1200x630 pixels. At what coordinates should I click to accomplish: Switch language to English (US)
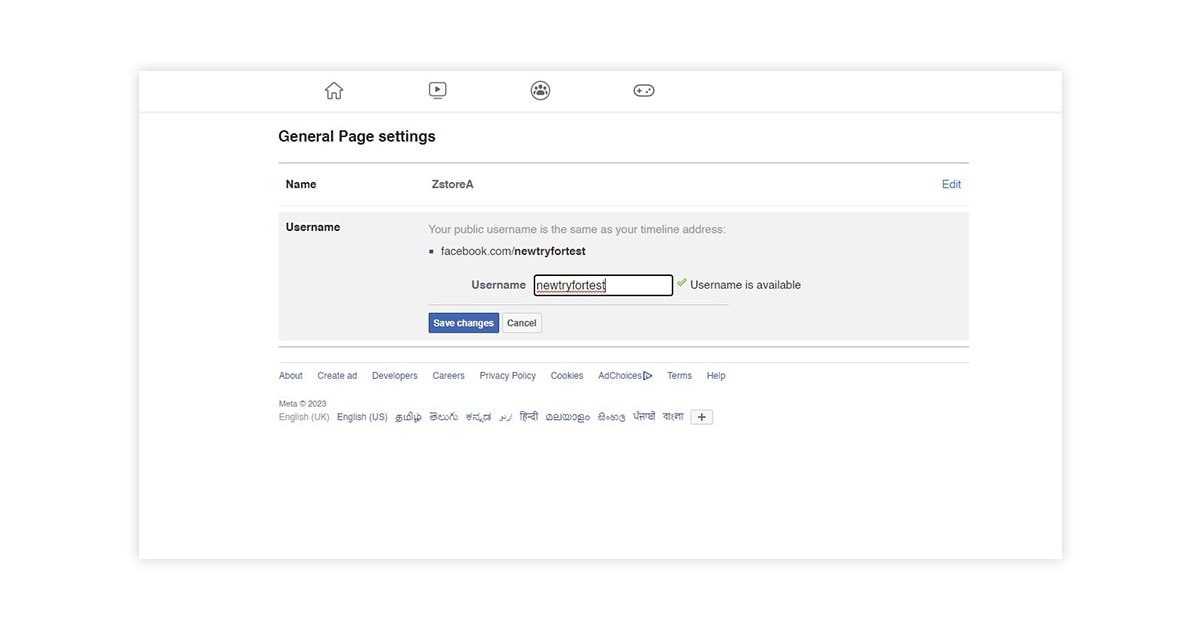point(362,417)
